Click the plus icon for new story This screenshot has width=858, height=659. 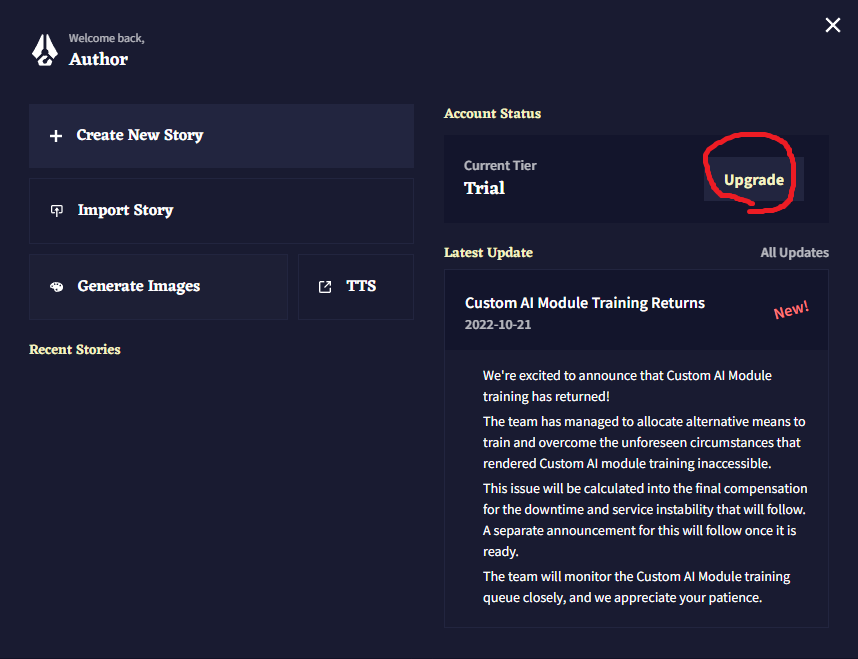coord(56,136)
